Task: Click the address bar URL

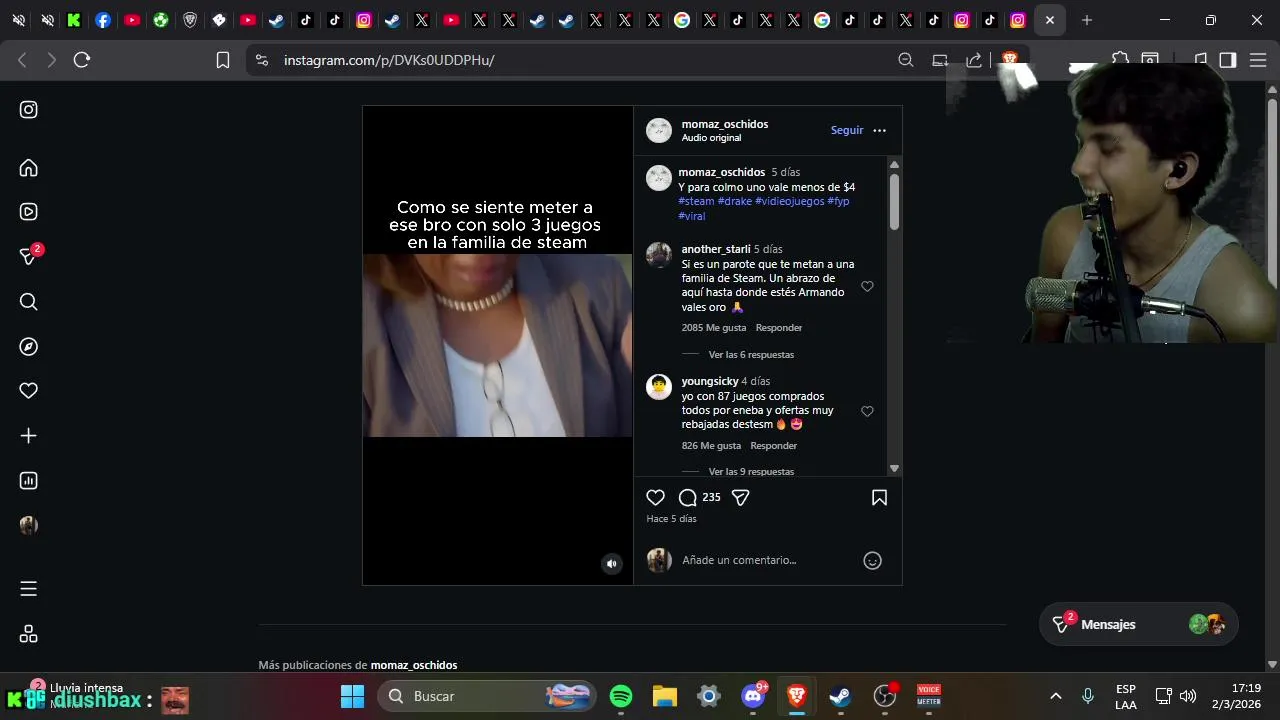Action: click(389, 60)
